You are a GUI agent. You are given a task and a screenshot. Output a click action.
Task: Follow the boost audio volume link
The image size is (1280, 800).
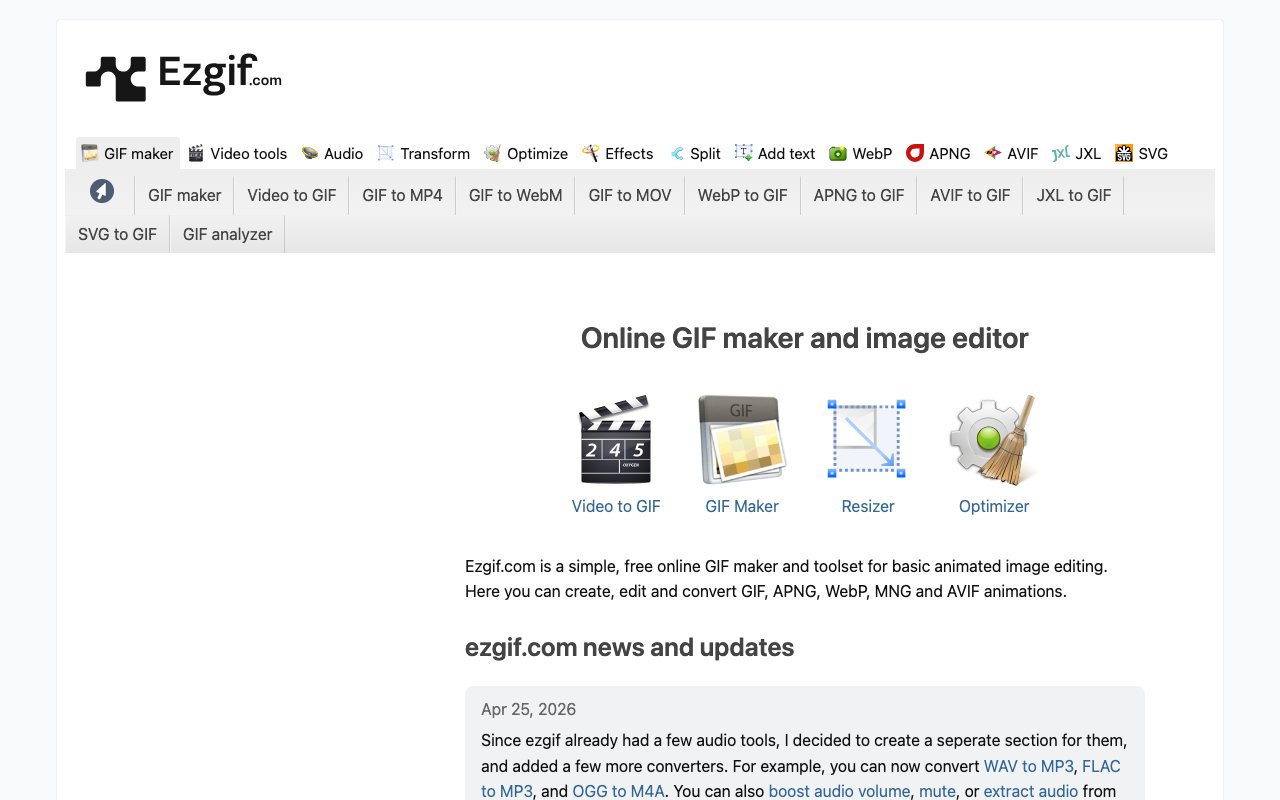(839, 791)
